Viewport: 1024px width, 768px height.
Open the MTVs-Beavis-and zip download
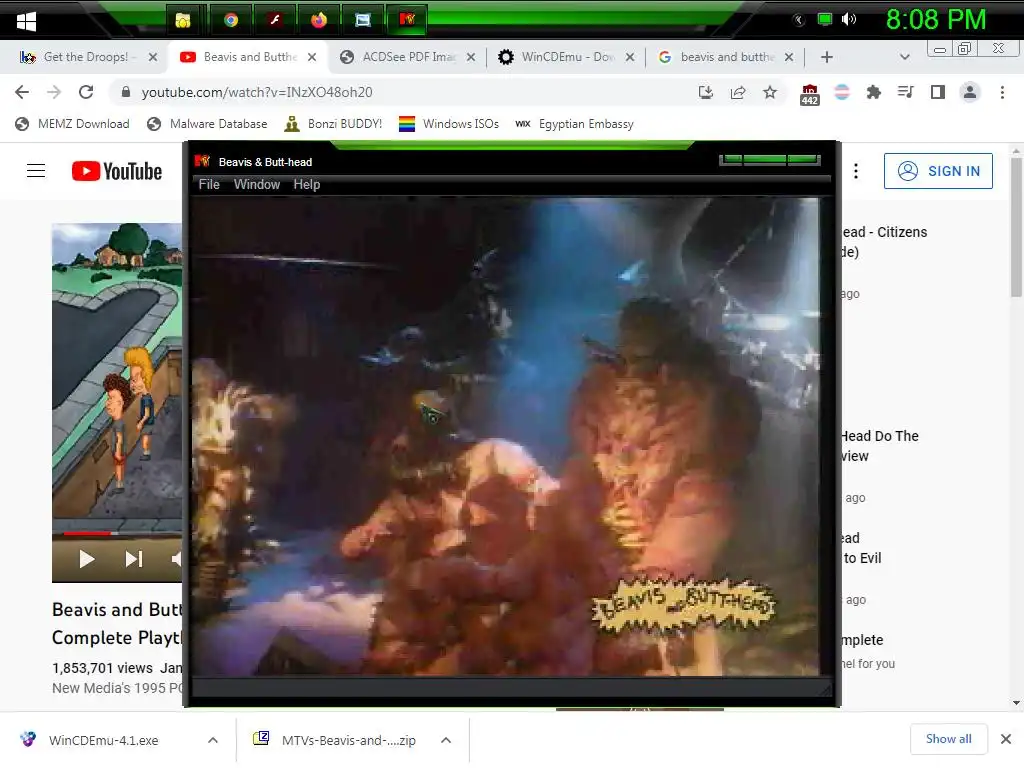tap(348, 740)
